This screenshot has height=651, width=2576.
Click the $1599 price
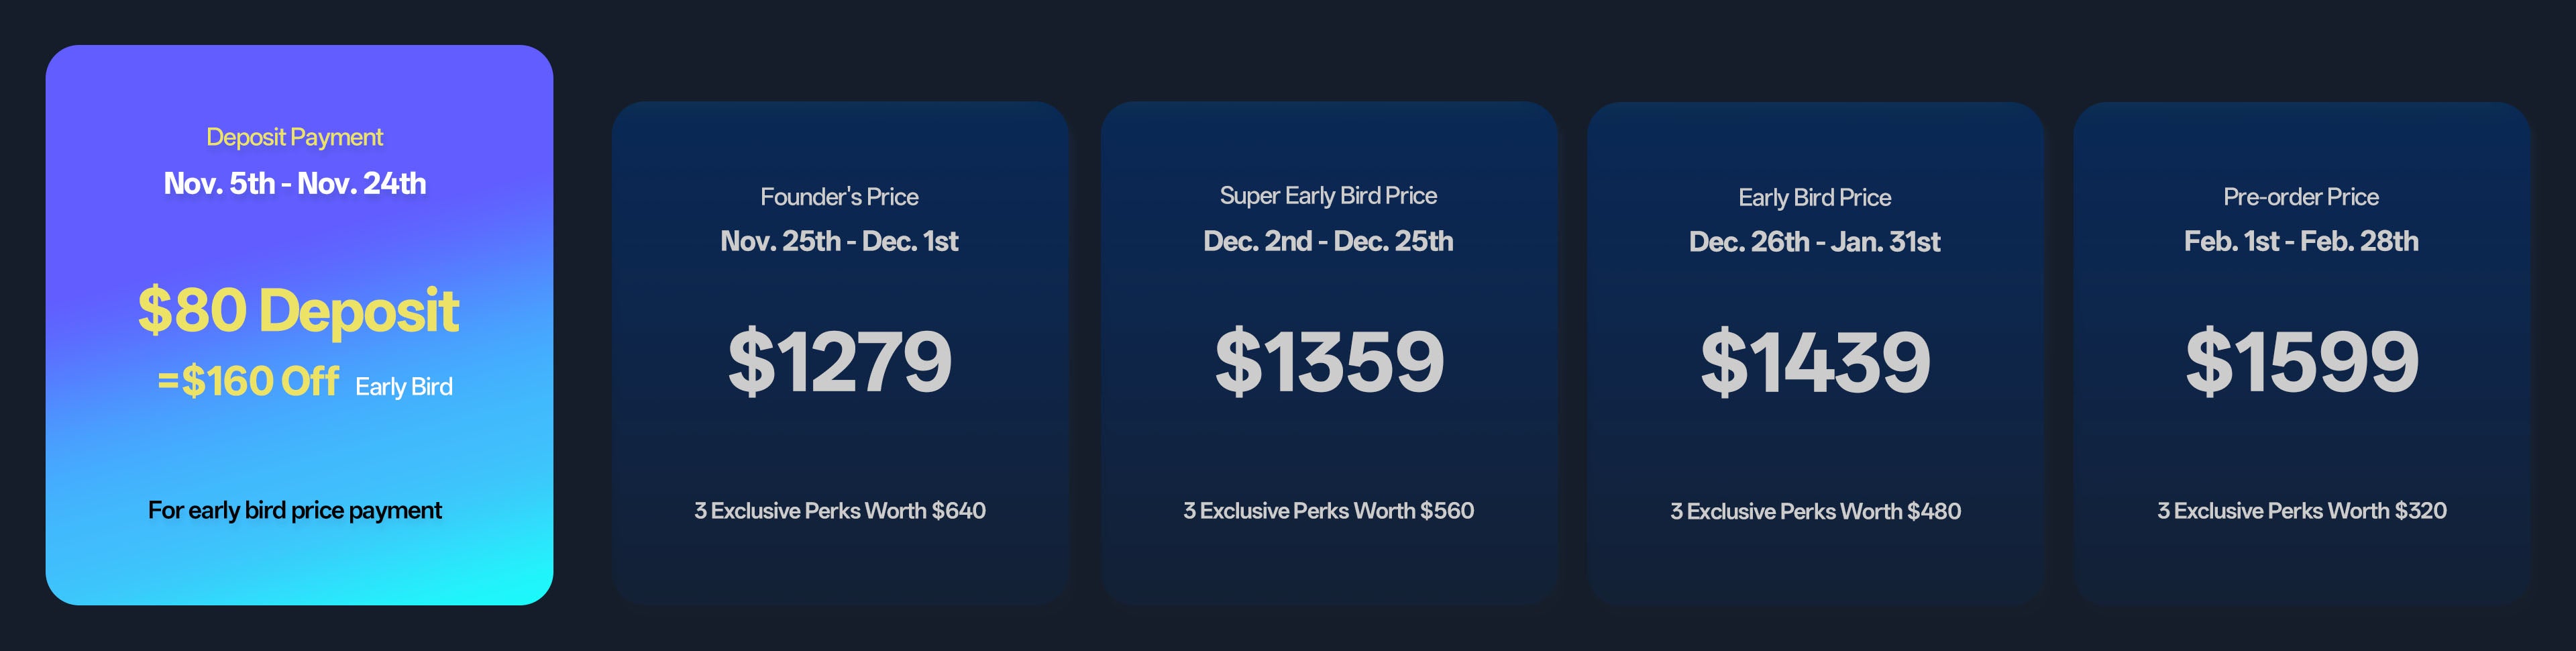[x=2300, y=361]
